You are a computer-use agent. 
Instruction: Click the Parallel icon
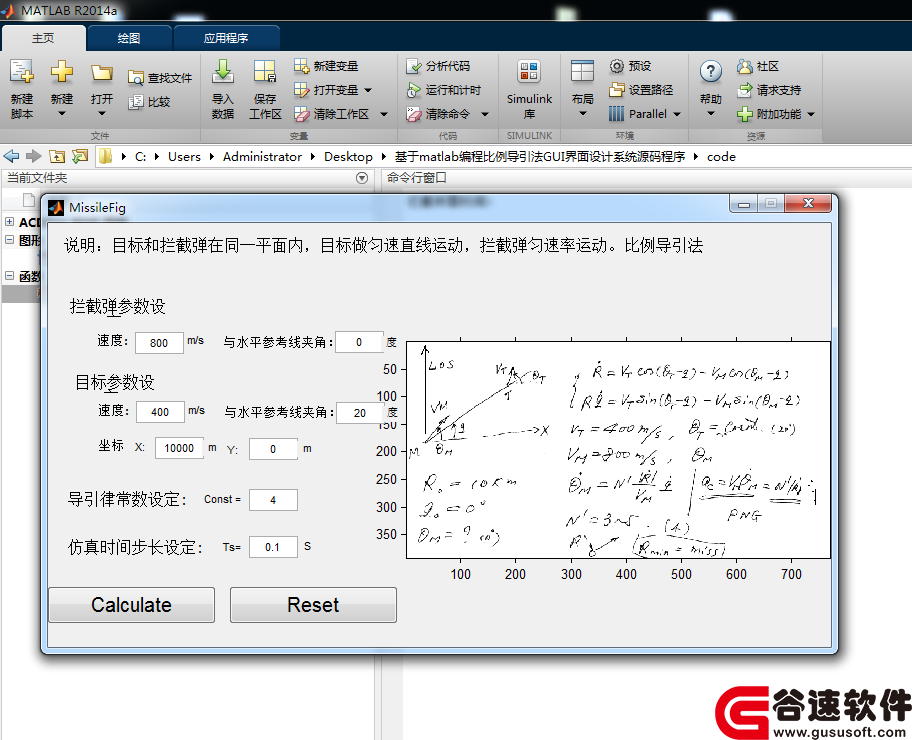pyautogui.click(x=617, y=113)
